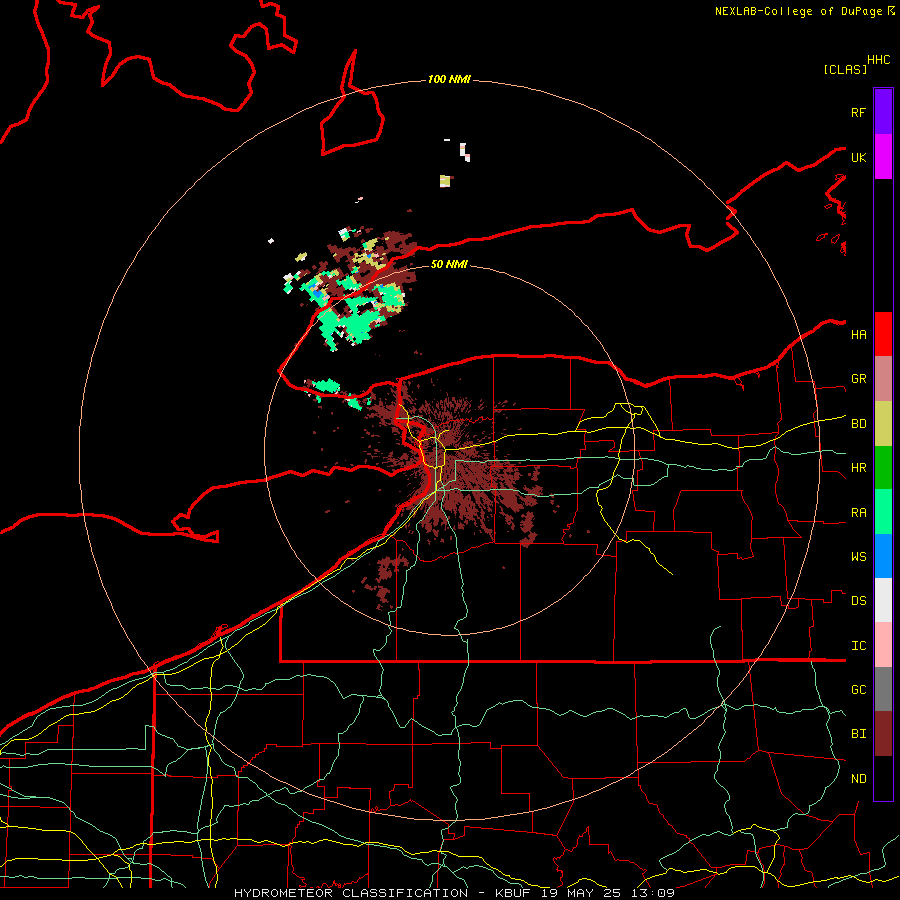The width and height of the screenshot is (900, 900).
Task: Click the 50 NMI range ring label
Action: tap(449, 264)
